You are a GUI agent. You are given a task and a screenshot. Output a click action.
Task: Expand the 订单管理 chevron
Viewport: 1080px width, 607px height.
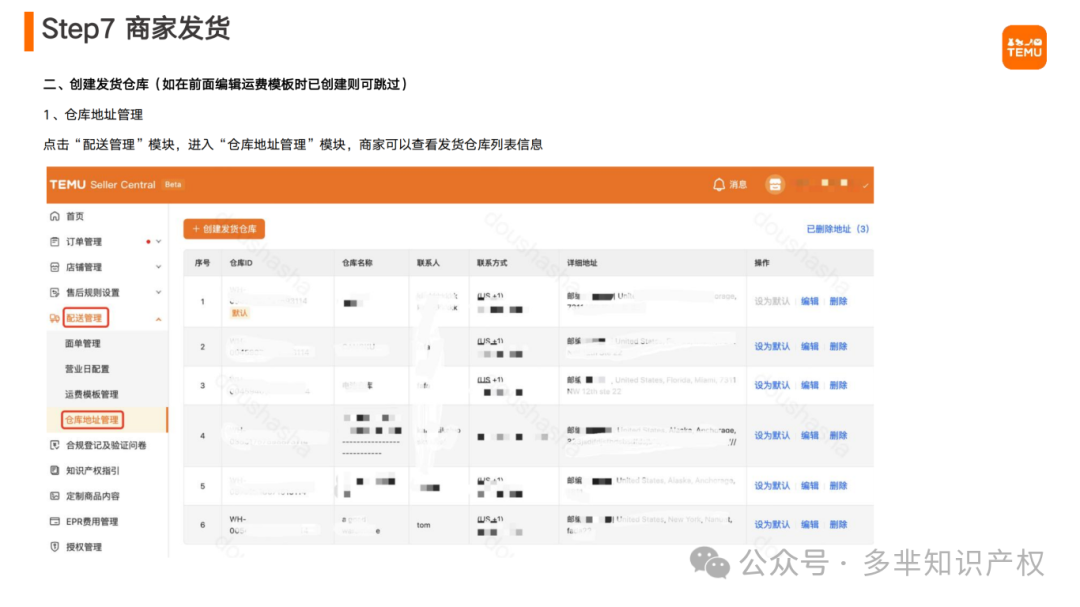point(158,242)
